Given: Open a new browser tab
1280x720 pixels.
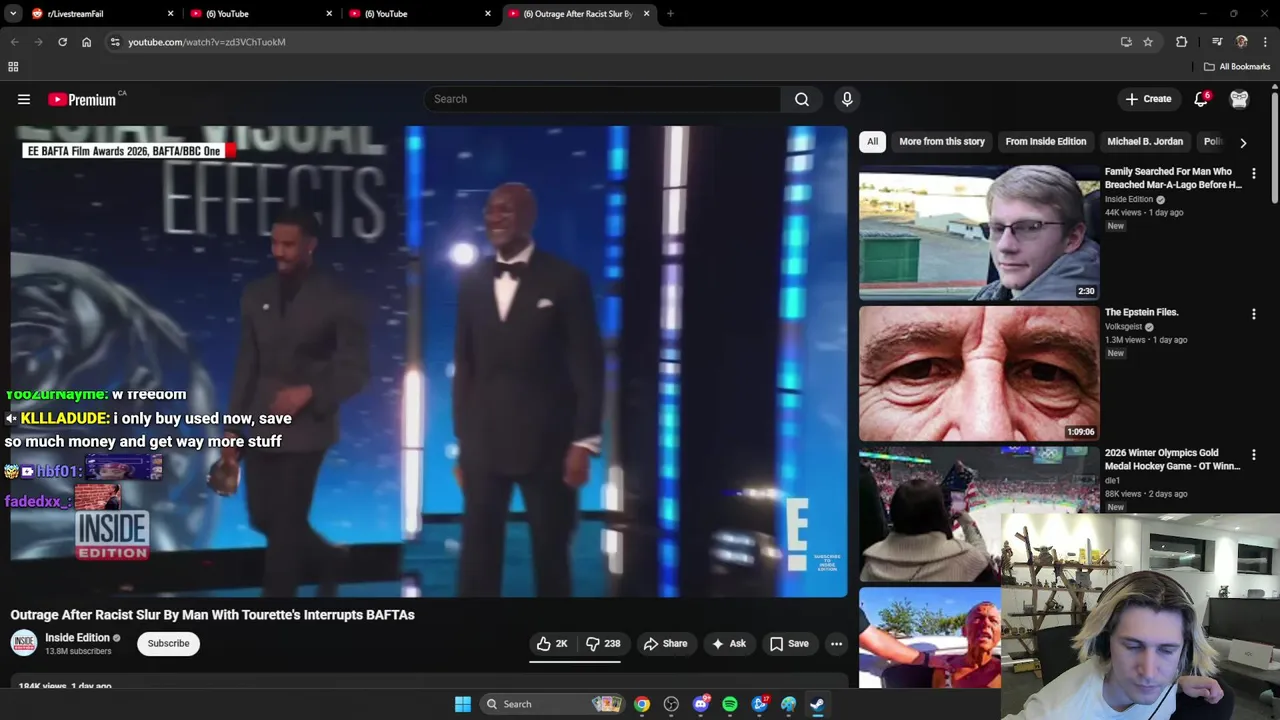Looking at the screenshot, I should pyautogui.click(x=670, y=14).
